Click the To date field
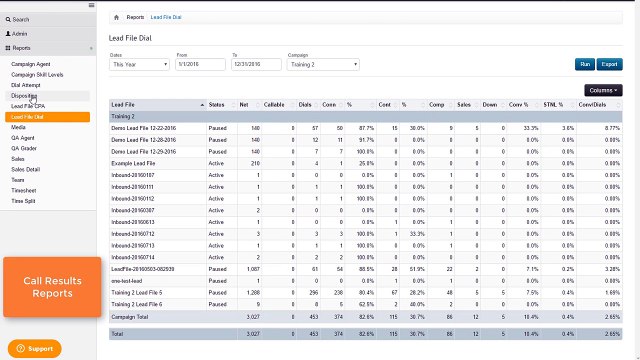Image resolution: width=640 pixels, height=360 pixels. click(x=256, y=64)
